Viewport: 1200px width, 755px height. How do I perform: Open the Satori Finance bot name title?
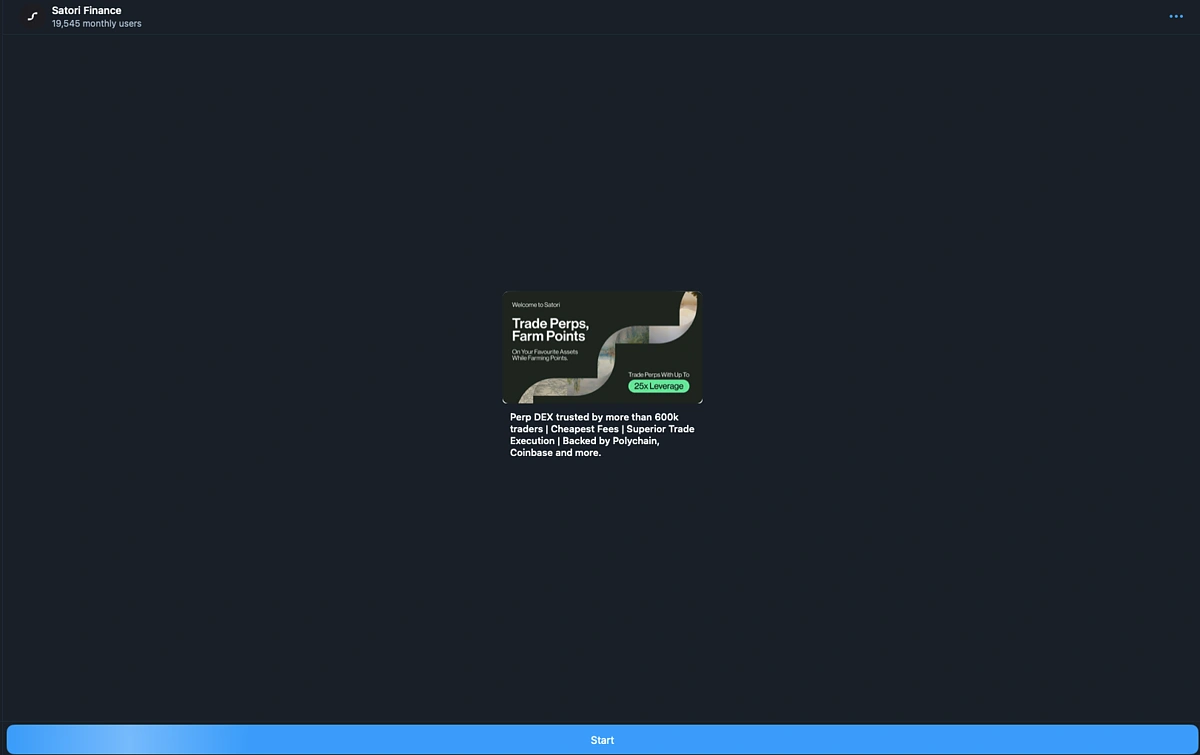[x=87, y=11]
